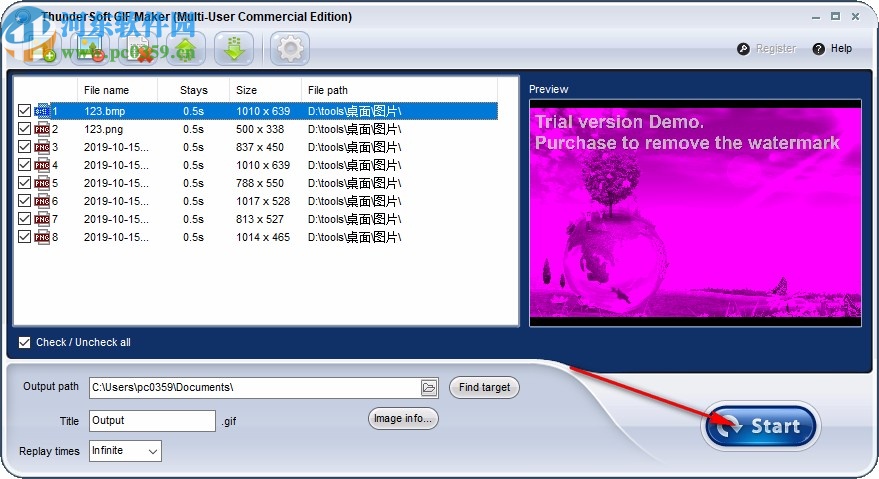
Task: Uncheck the checkbox for row 1 123.bmp
Action: click(24, 110)
